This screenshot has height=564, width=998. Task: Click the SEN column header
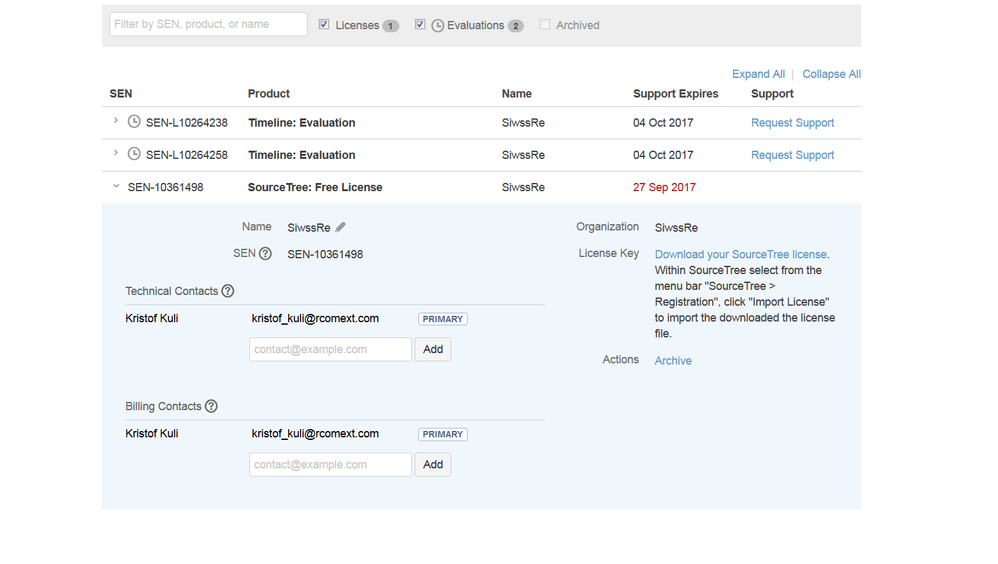121,94
